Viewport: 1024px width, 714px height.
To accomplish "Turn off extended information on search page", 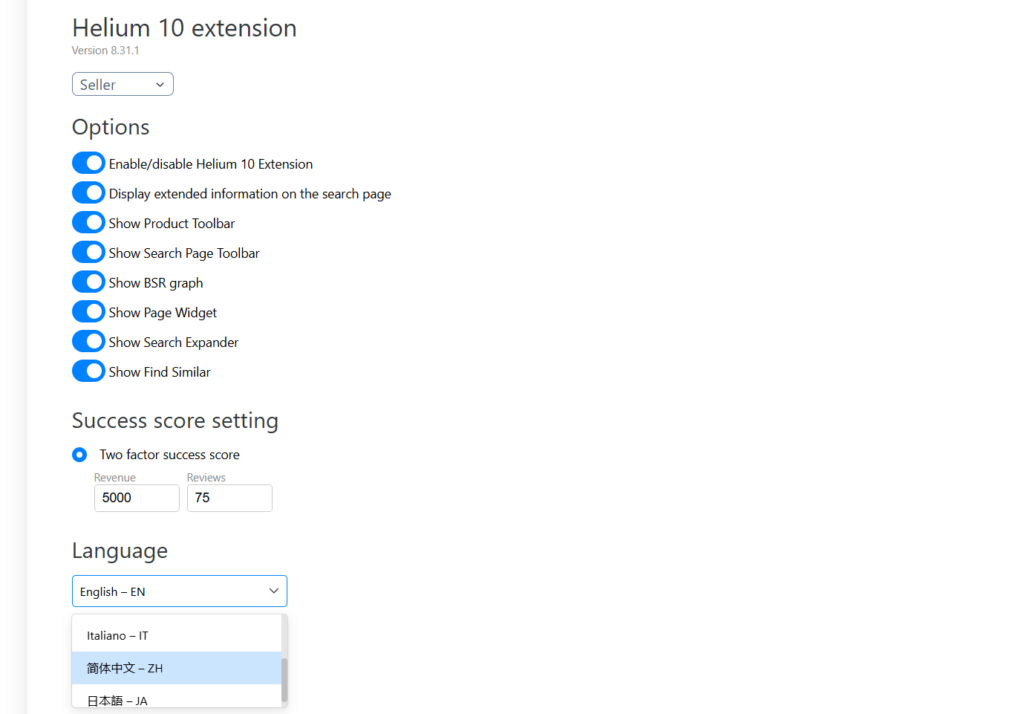I will coord(88,193).
